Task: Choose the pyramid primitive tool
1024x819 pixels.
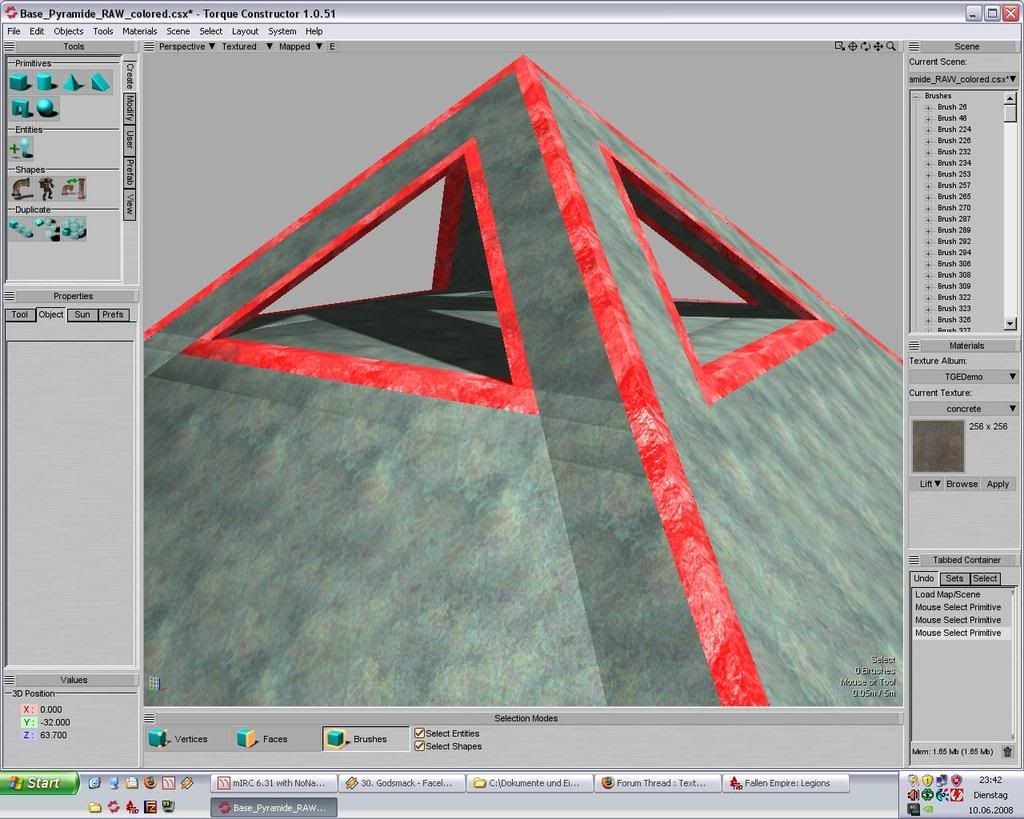Action: 73,83
